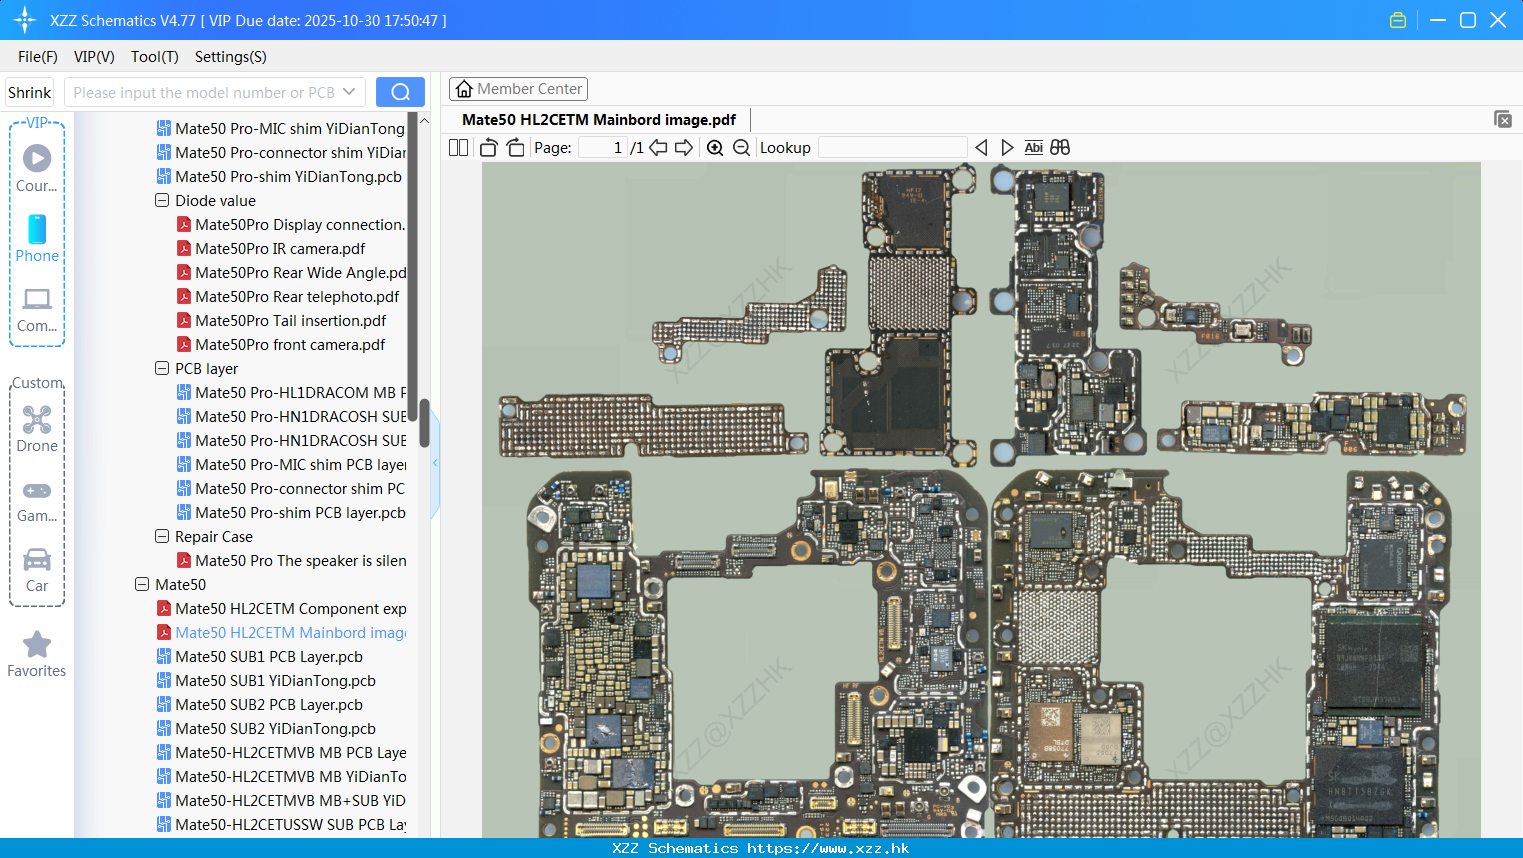Open Mate50 SUB2 PCB Layer.pcb

260,704
